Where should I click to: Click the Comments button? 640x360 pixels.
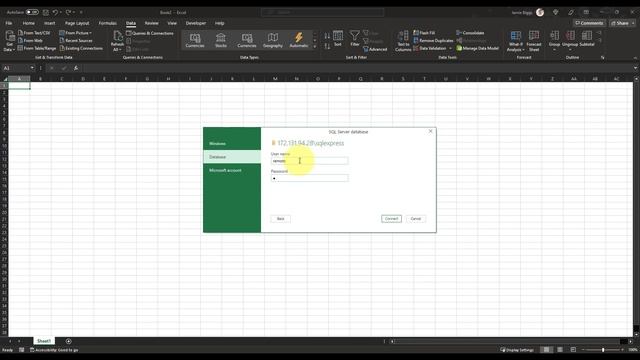pyautogui.click(x=589, y=23)
